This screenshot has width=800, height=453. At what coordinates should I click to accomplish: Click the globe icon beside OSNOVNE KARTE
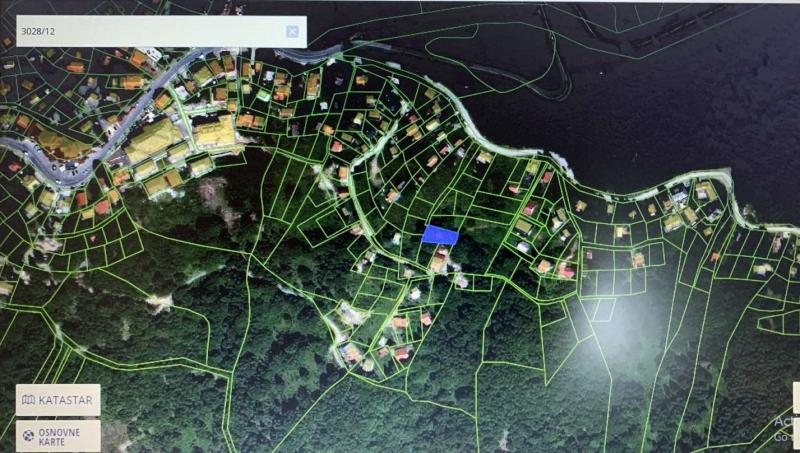[x=28, y=435]
